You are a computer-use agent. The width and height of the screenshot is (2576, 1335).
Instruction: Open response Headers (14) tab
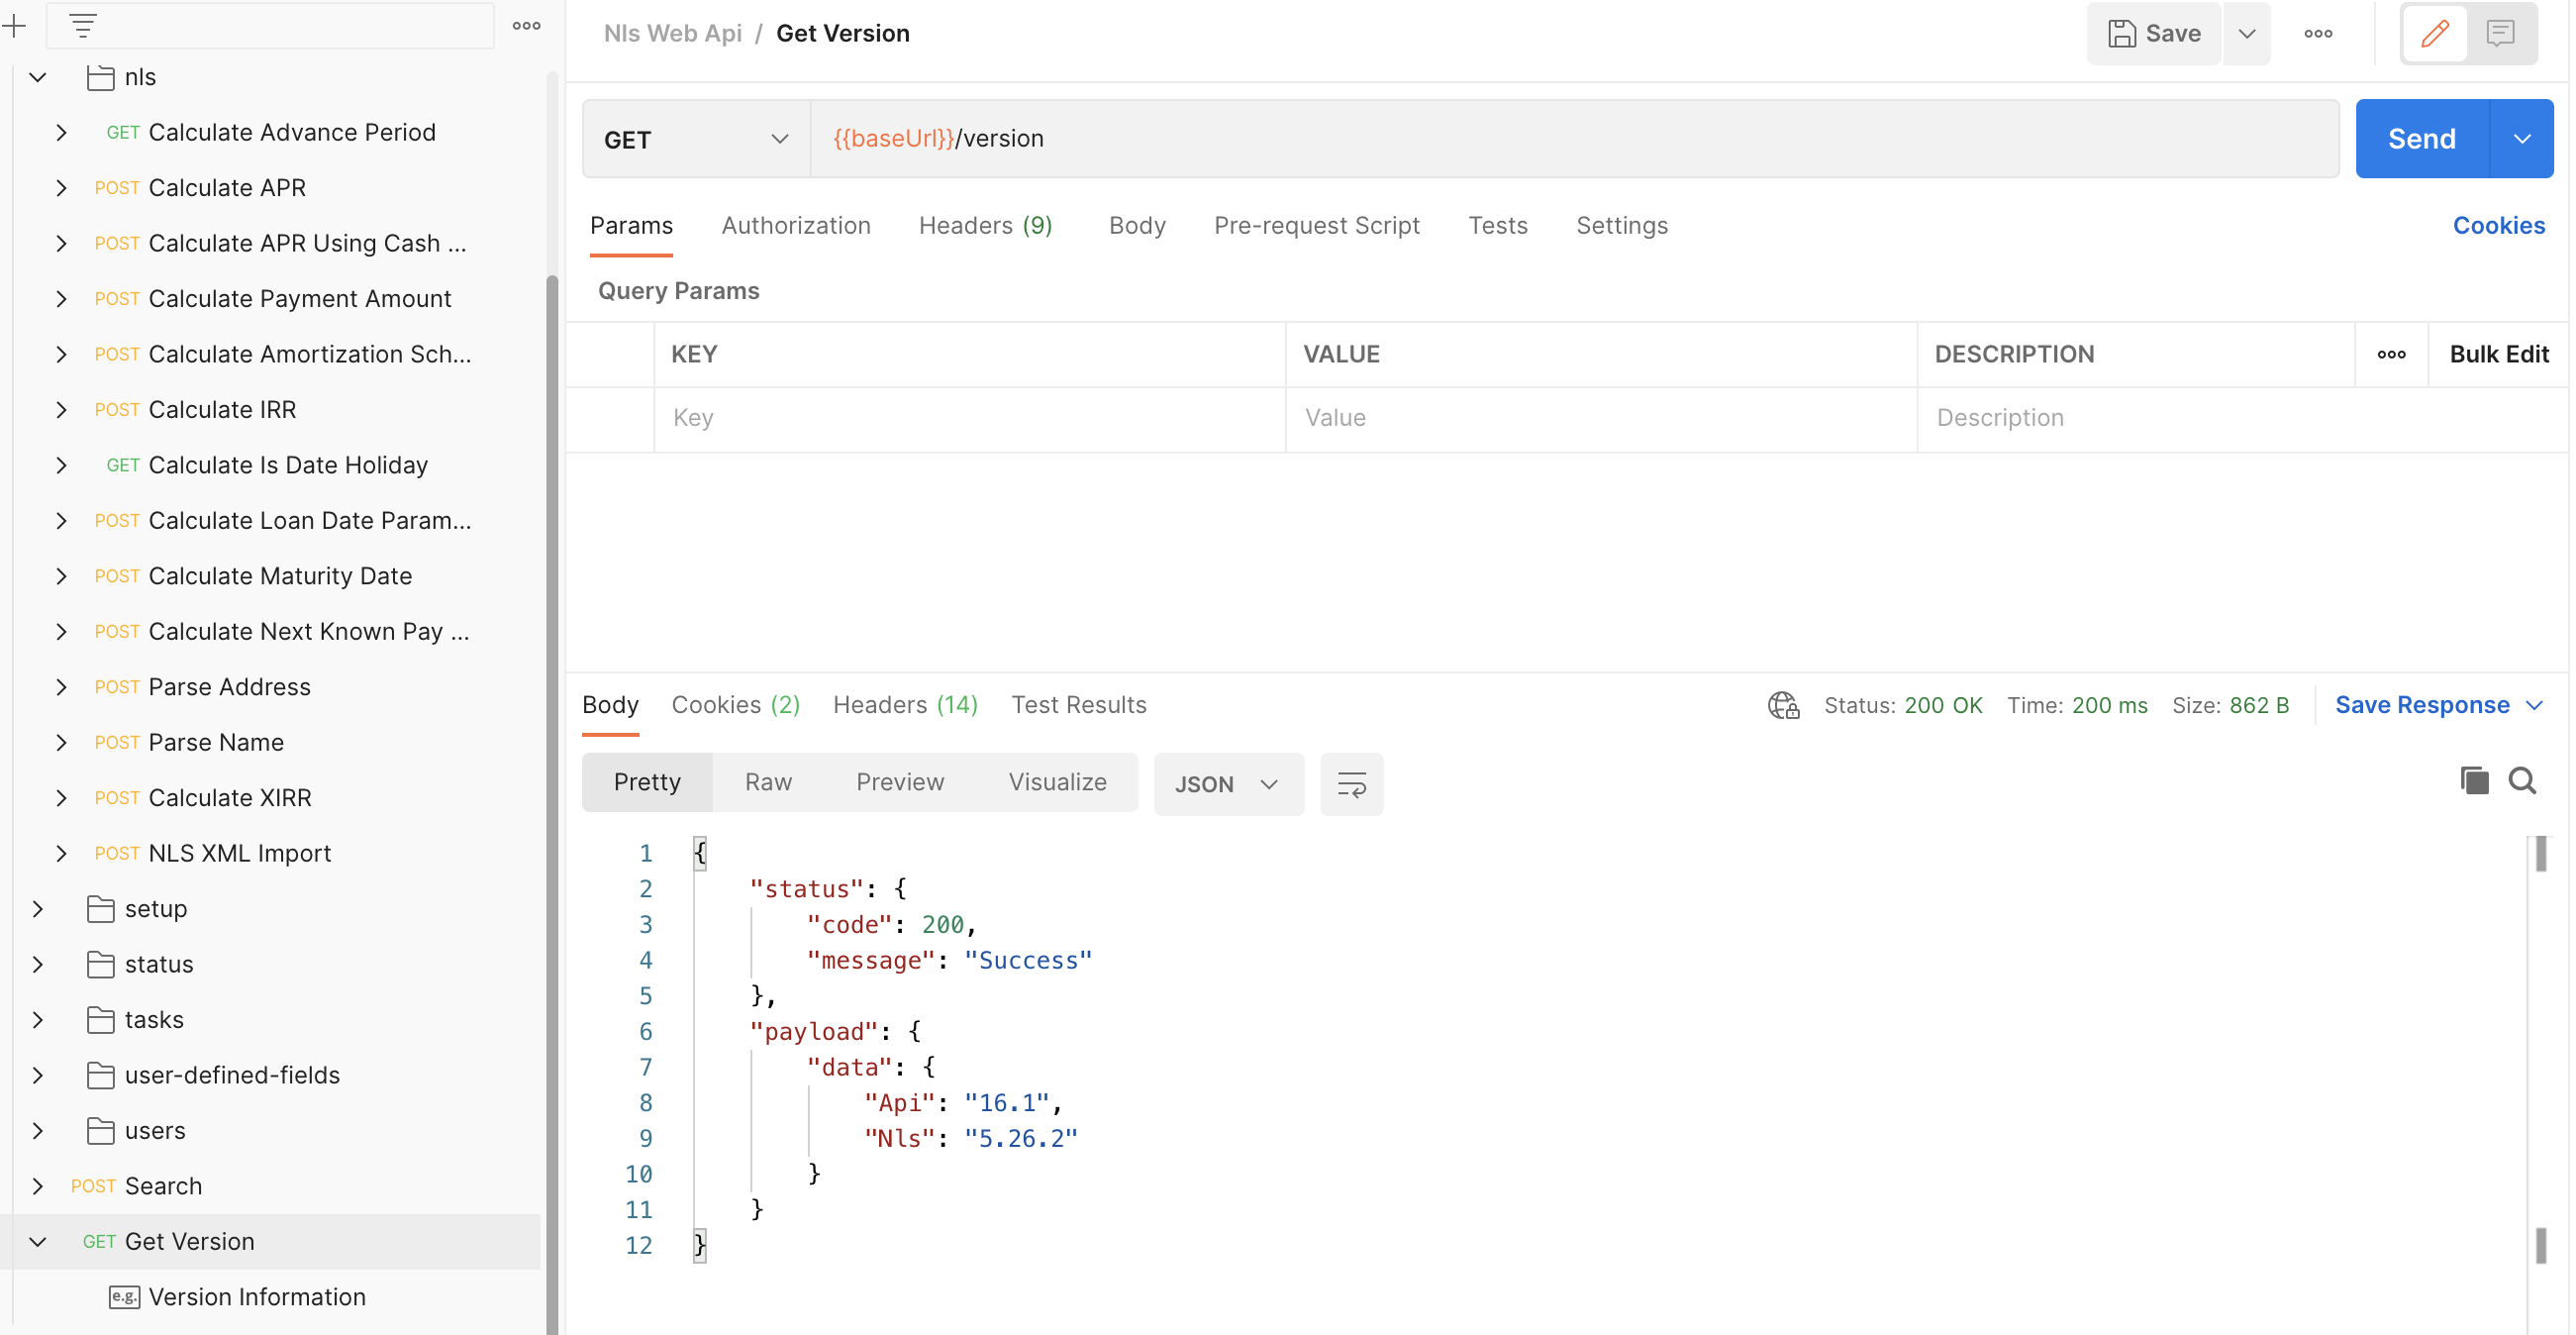905,705
